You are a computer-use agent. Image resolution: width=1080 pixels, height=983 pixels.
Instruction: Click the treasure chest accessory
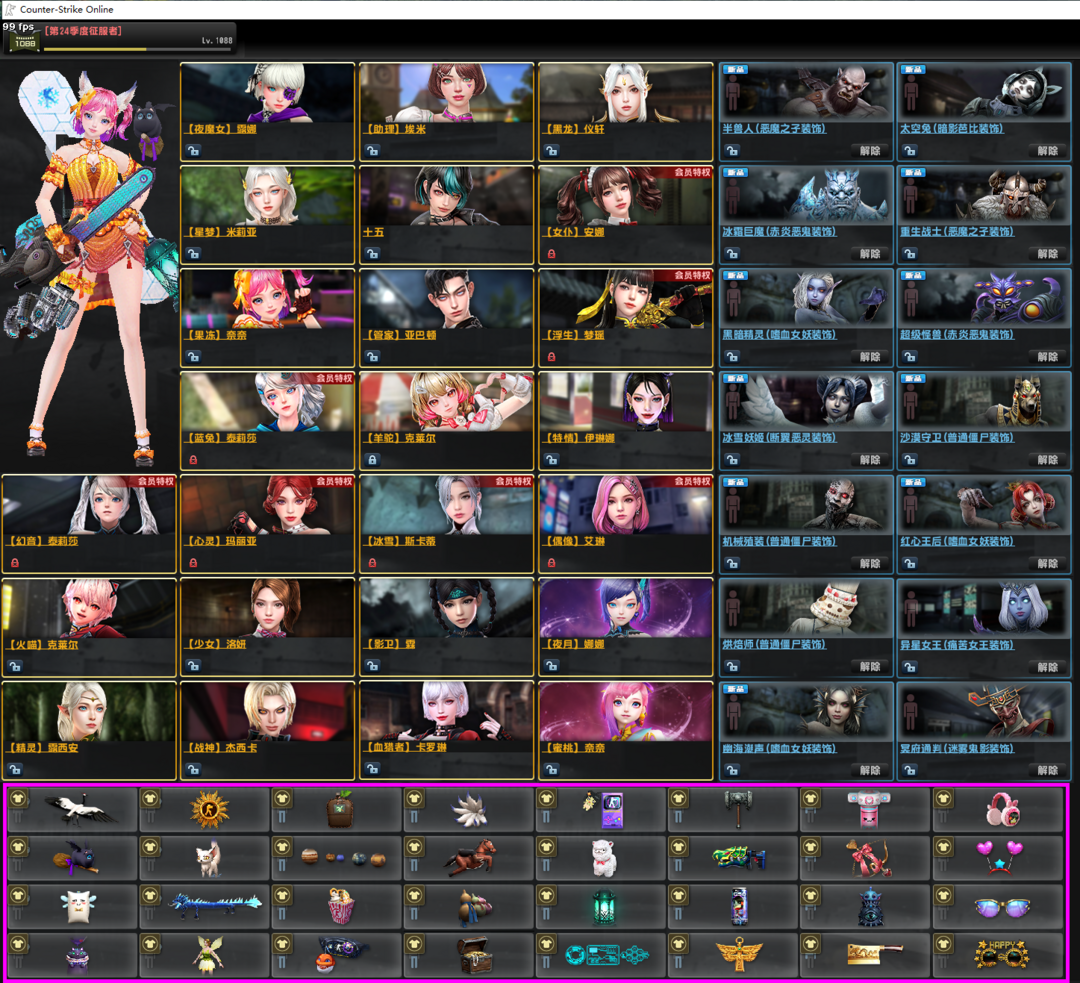474,957
